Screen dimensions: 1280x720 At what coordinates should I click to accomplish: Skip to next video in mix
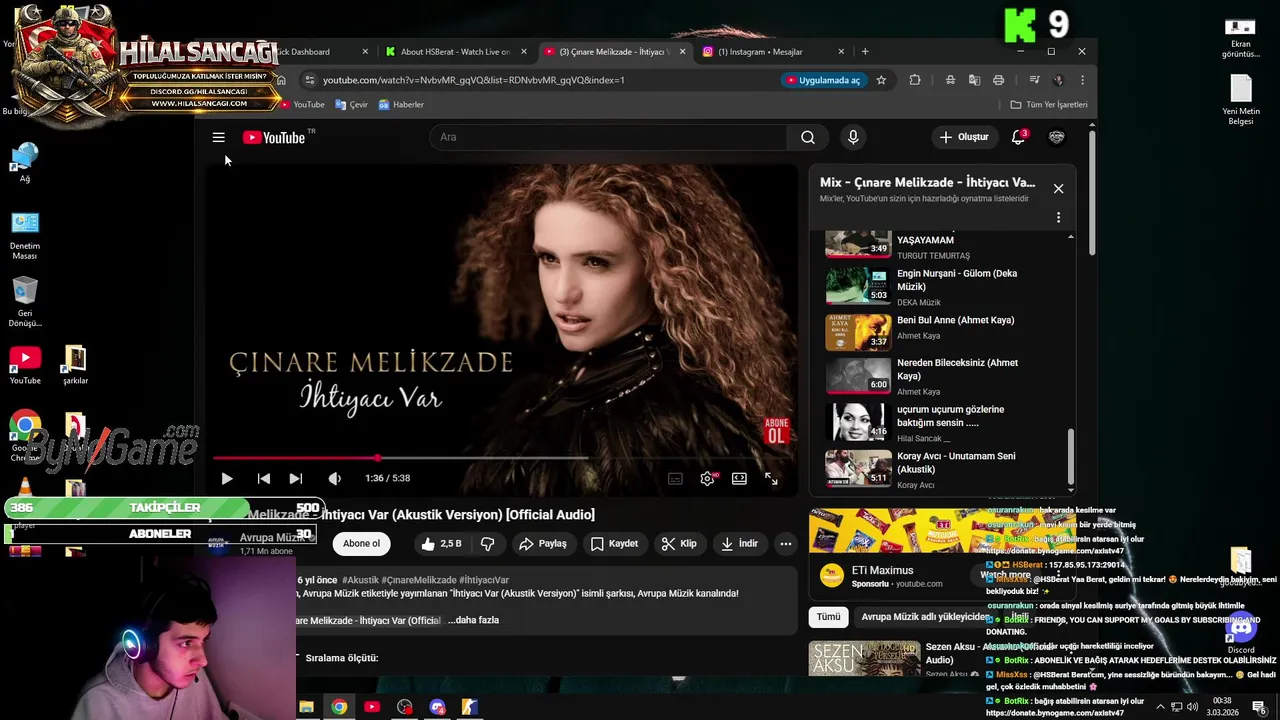295,478
